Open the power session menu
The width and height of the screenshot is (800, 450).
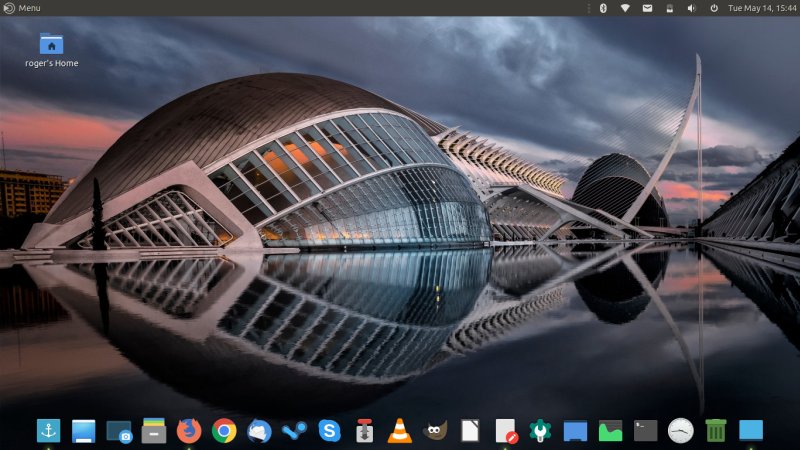click(x=714, y=8)
